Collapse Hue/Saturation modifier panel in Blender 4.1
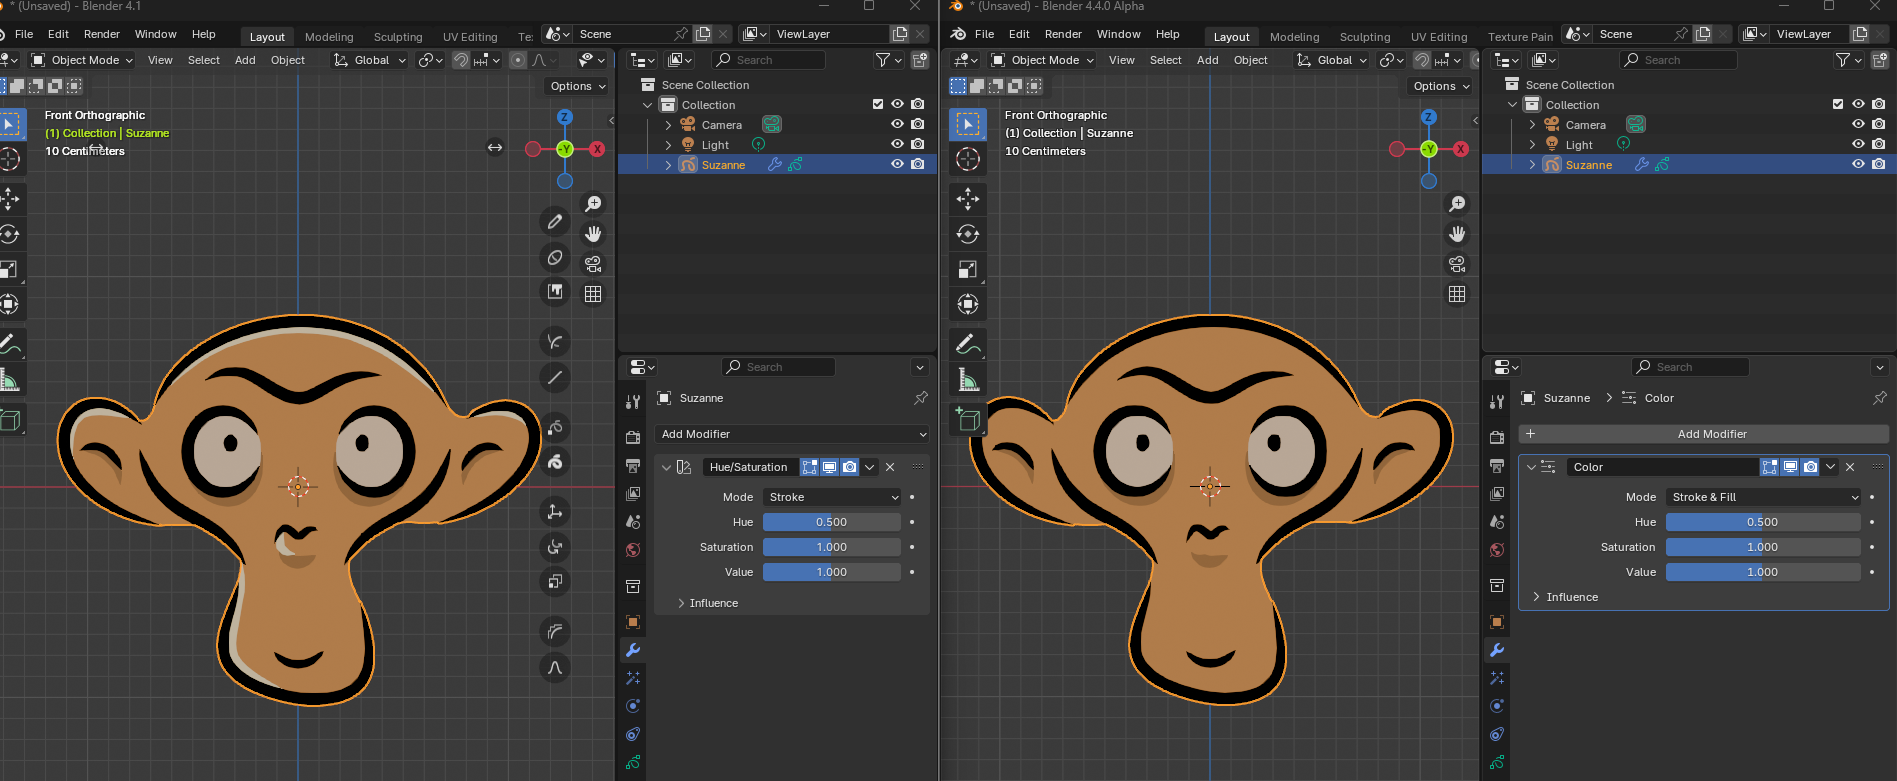 pyautogui.click(x=666, y=467)
